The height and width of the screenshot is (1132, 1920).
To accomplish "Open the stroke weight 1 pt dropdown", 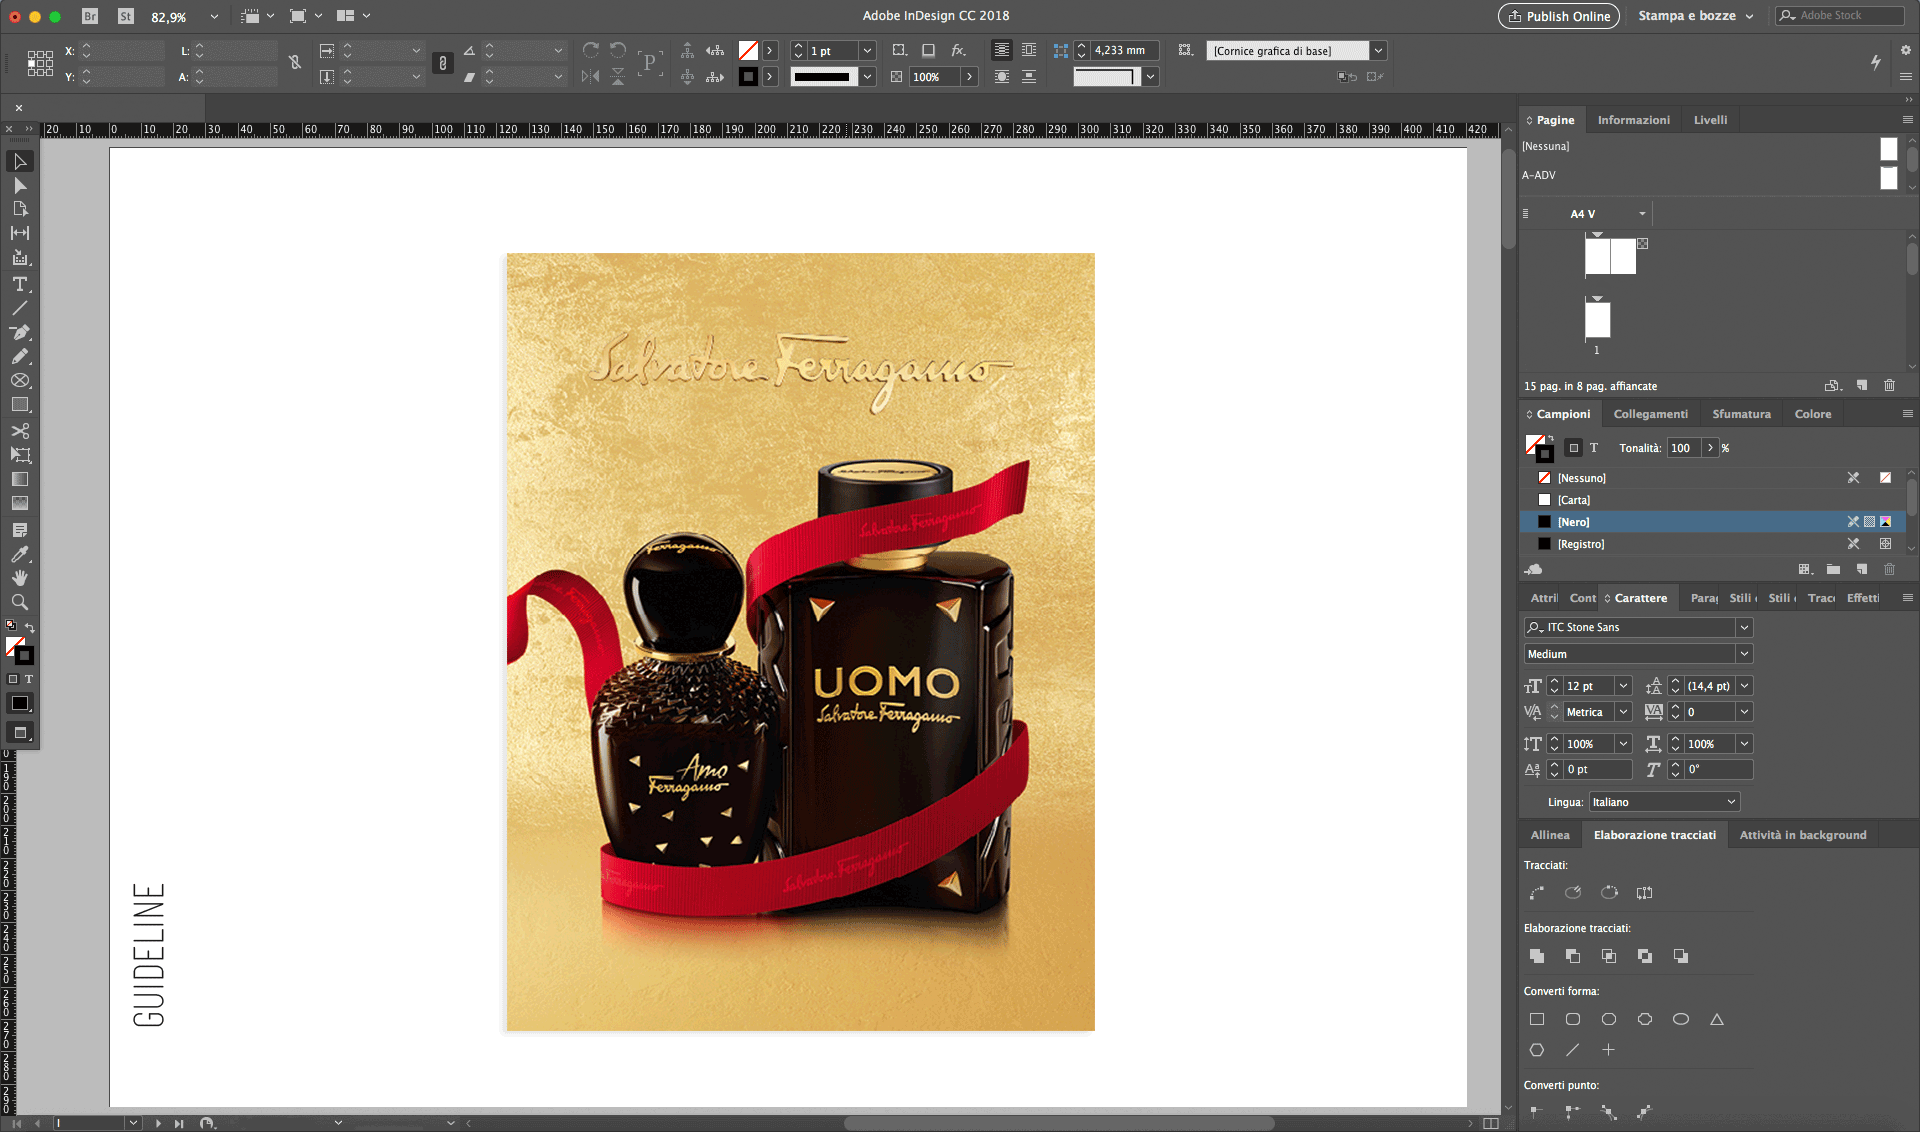I will pyautogui.click(x=867, y=50).
